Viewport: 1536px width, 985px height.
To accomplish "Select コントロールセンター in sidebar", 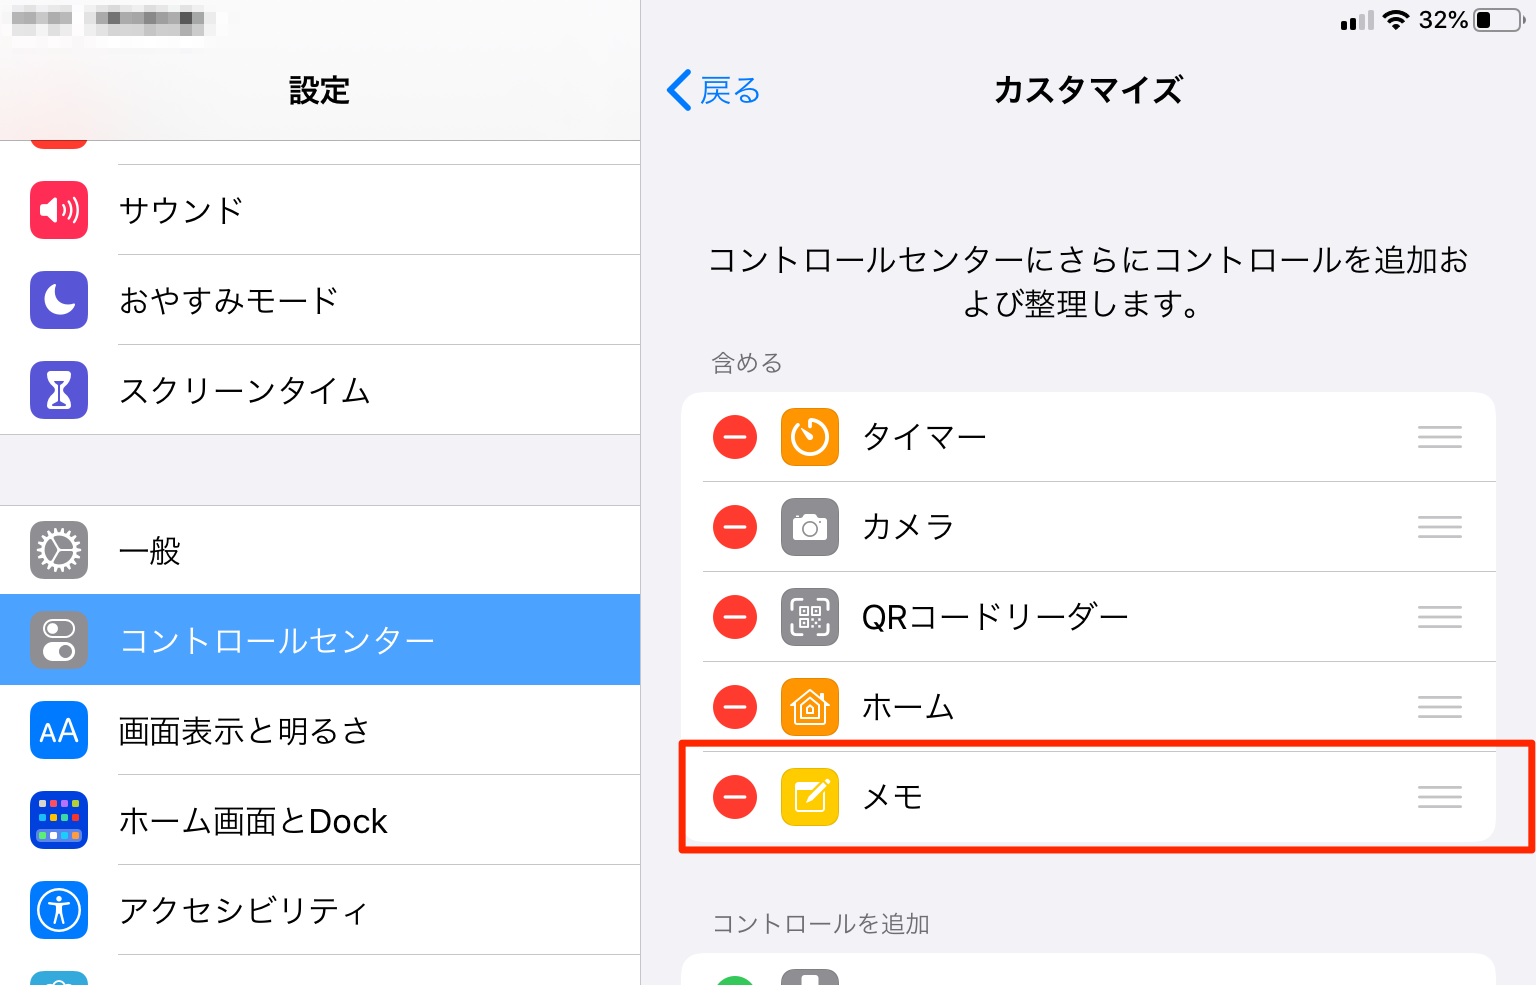I will [x=320, y=640].
